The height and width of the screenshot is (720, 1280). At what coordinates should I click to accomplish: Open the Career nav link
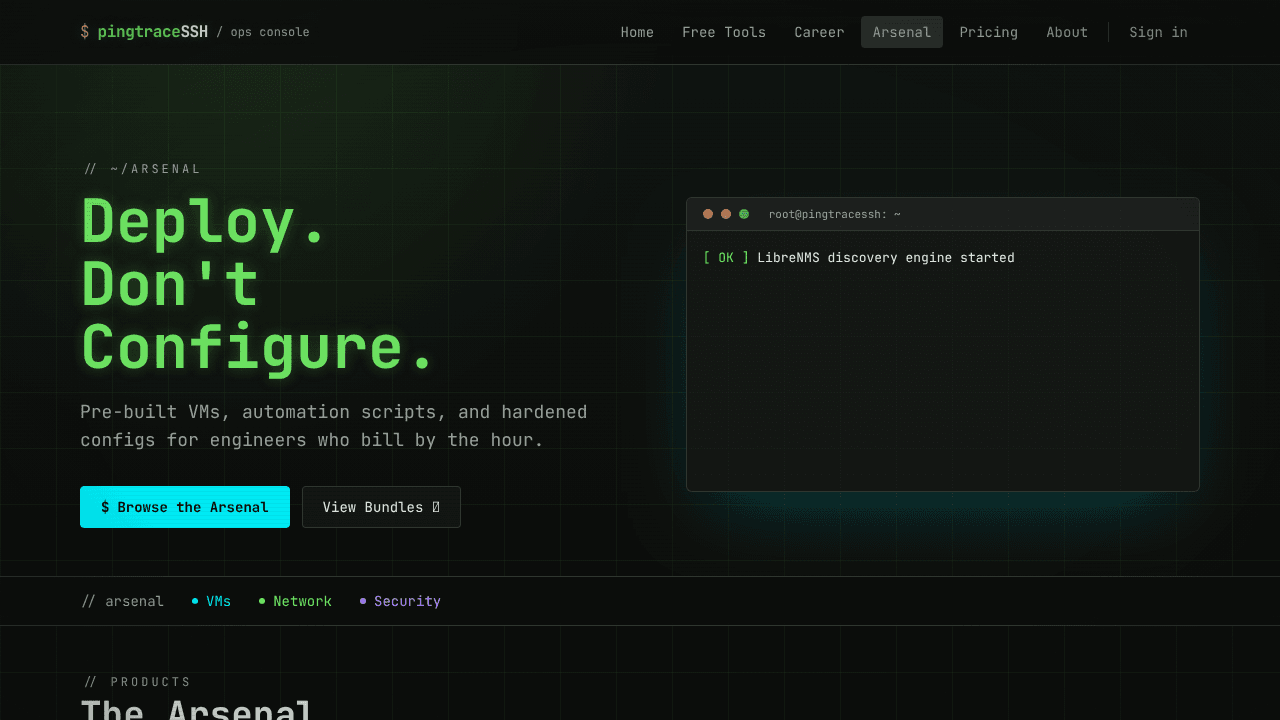tap(819, 32)
